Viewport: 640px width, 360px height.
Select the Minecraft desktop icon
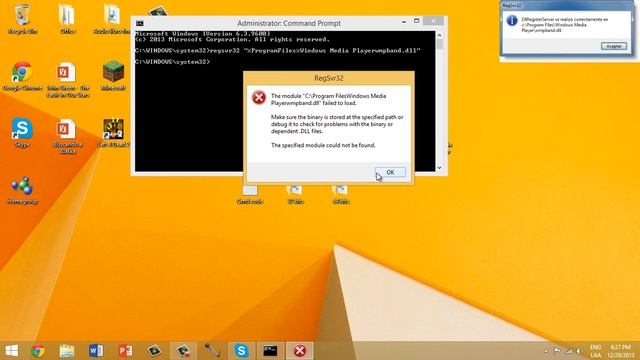point(113,76)
